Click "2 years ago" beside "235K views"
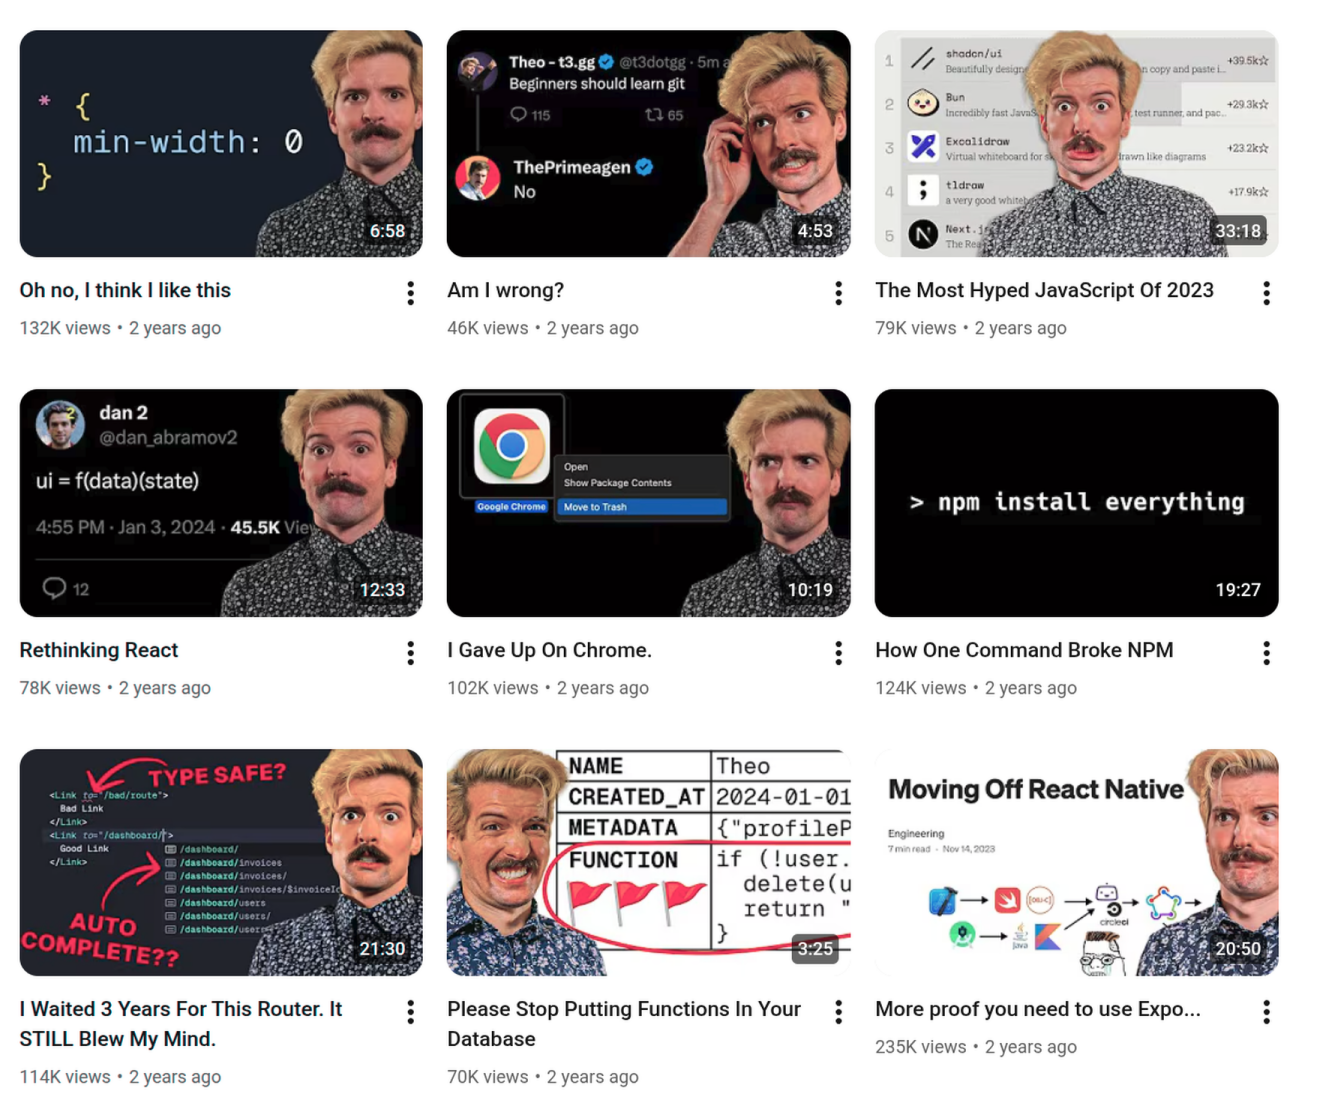This screenshot has height=1100, width=1317. pos(1031,1047)
